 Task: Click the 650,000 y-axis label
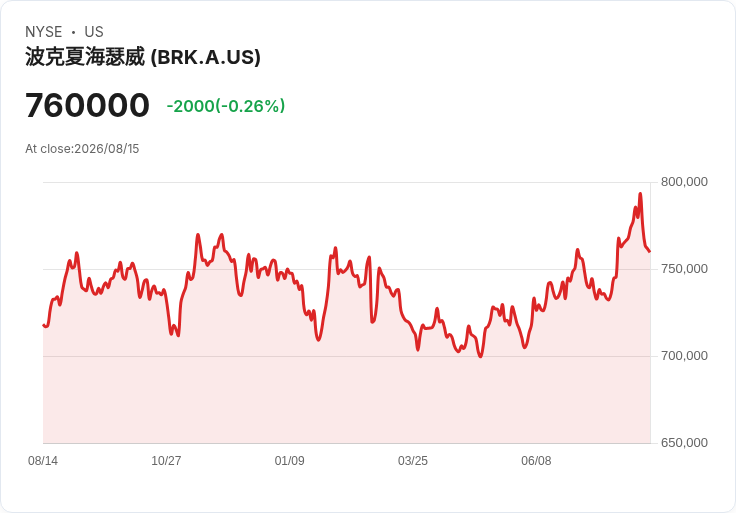point(684,443)
